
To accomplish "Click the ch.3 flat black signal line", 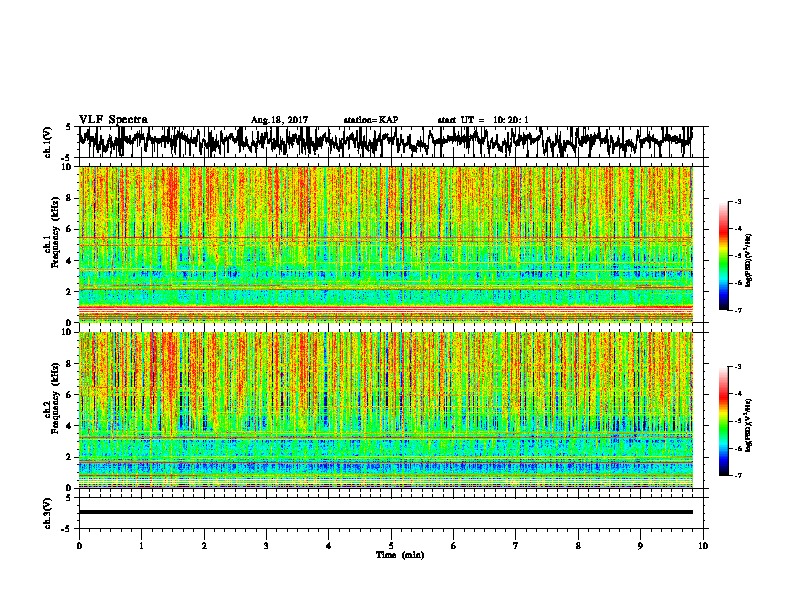I will pos(385,512).
